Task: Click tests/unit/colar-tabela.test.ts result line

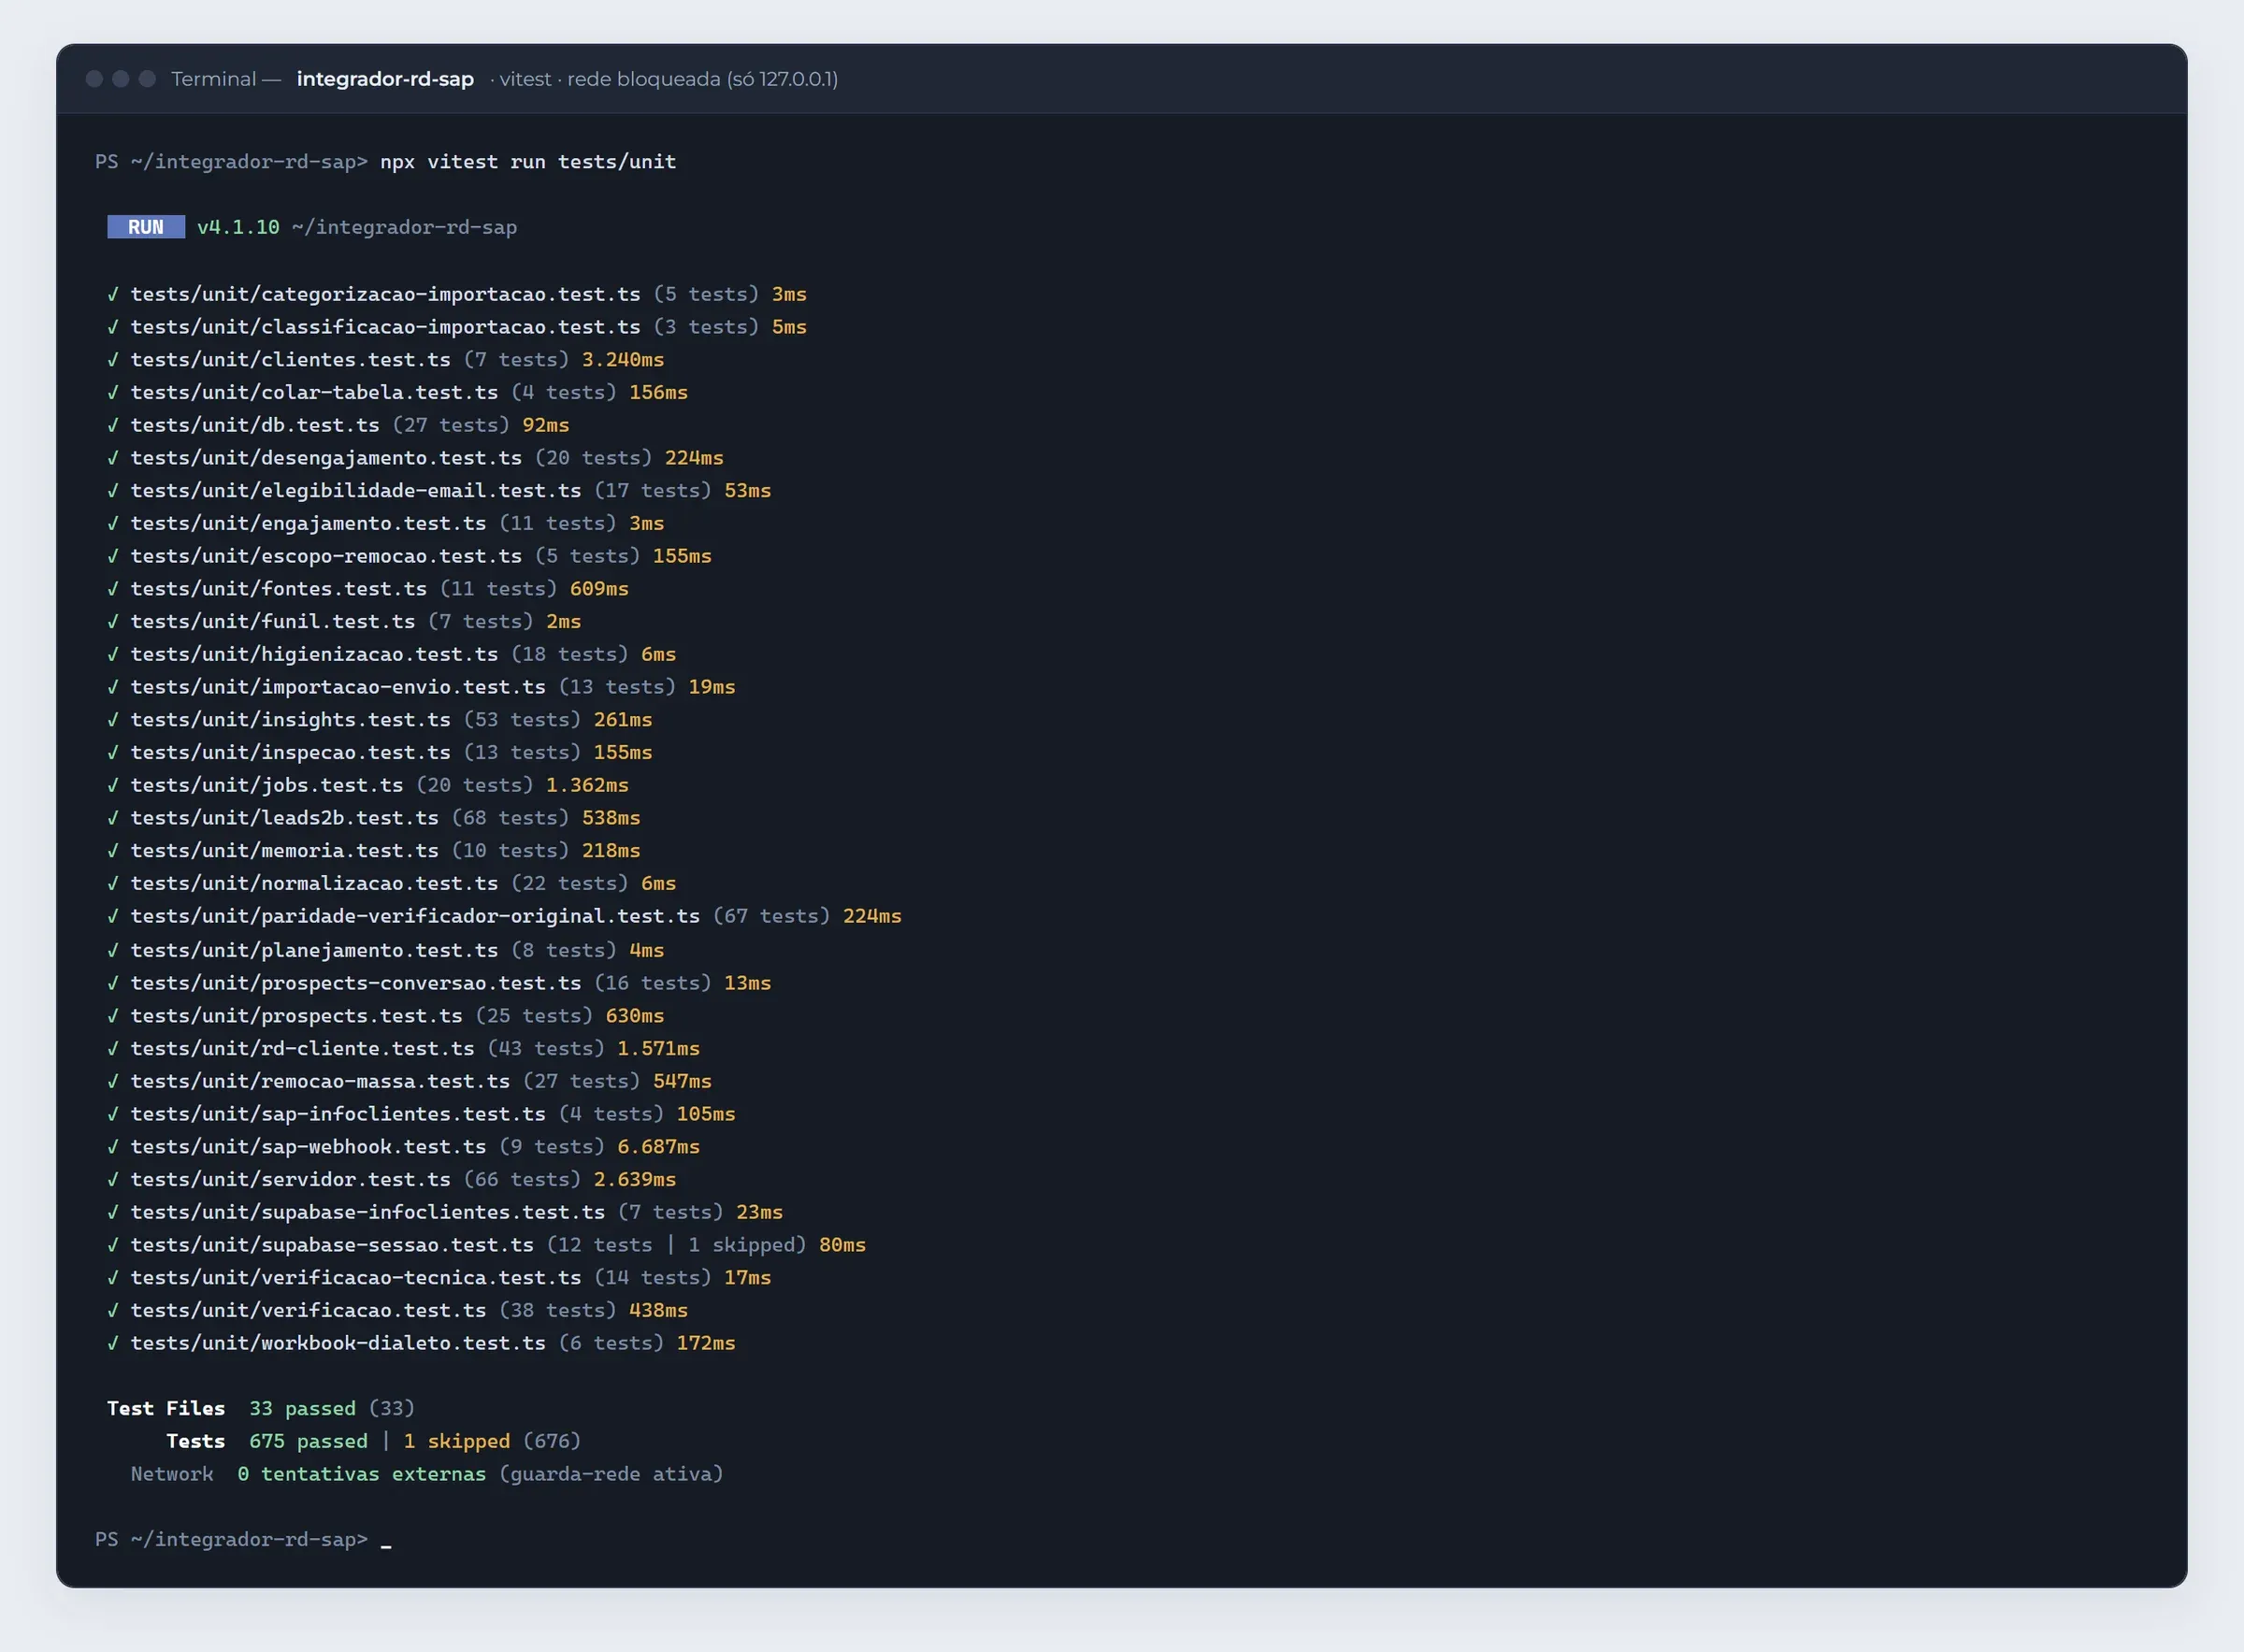Action: tap(397, 392)
